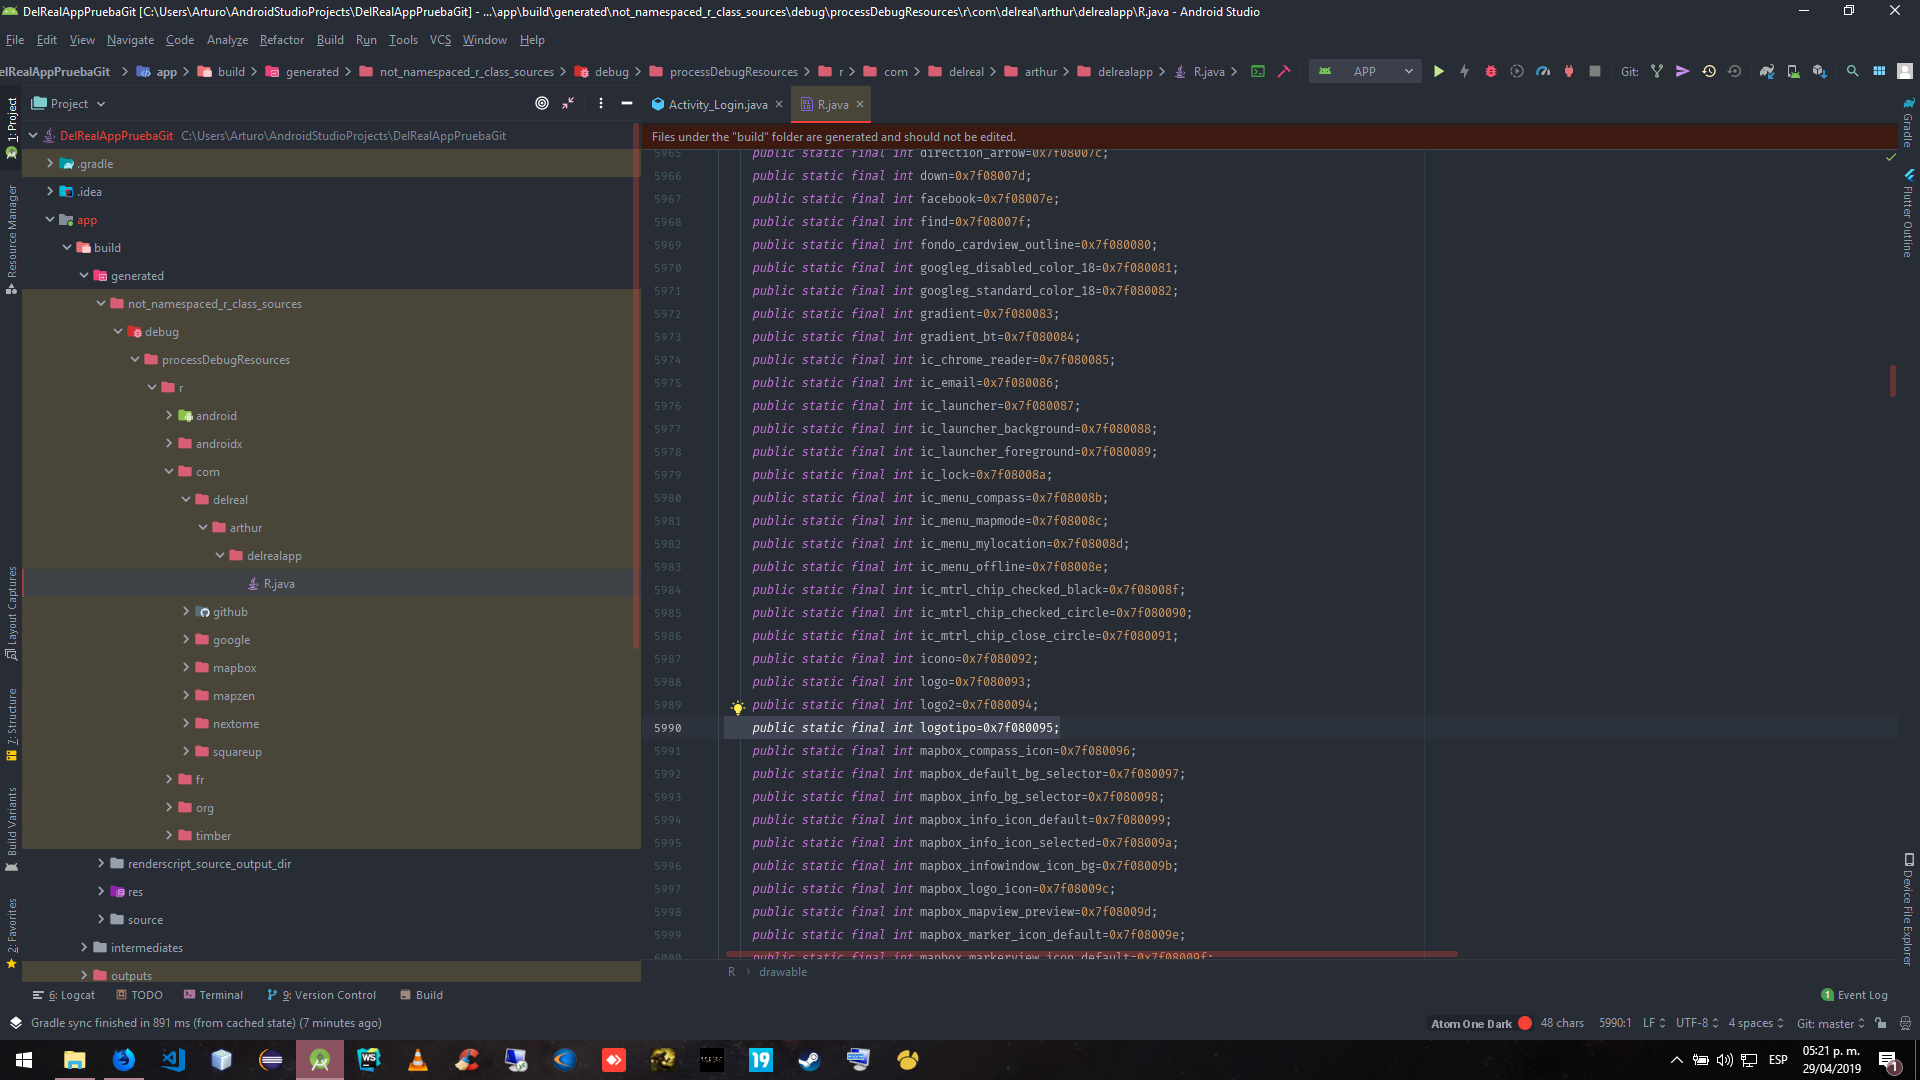The image size is (1920, 1080).
Task: Open the profiler gauge icon
Action: pyautogui.click(x=1543, y=71)
